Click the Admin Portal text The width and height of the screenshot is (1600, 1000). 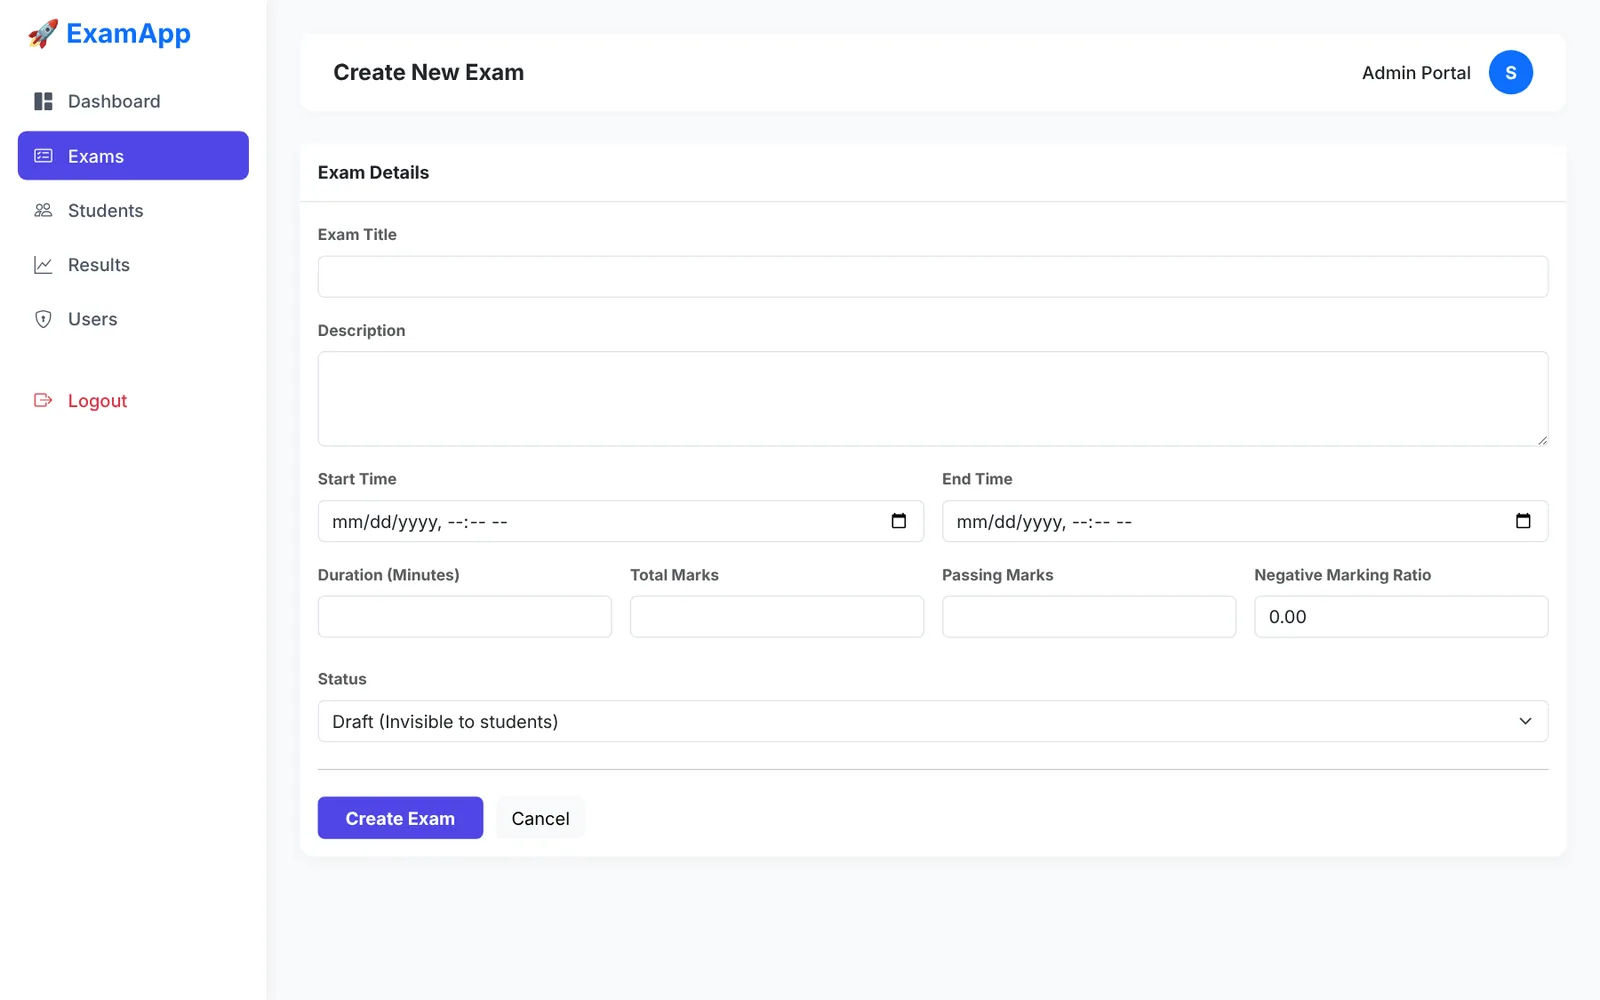point(1416,73)
